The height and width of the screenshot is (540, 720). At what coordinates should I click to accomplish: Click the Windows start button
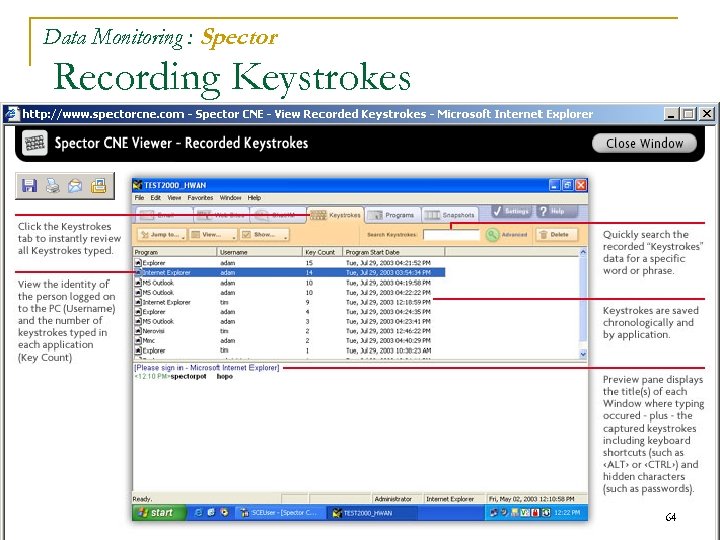point(158,512)
